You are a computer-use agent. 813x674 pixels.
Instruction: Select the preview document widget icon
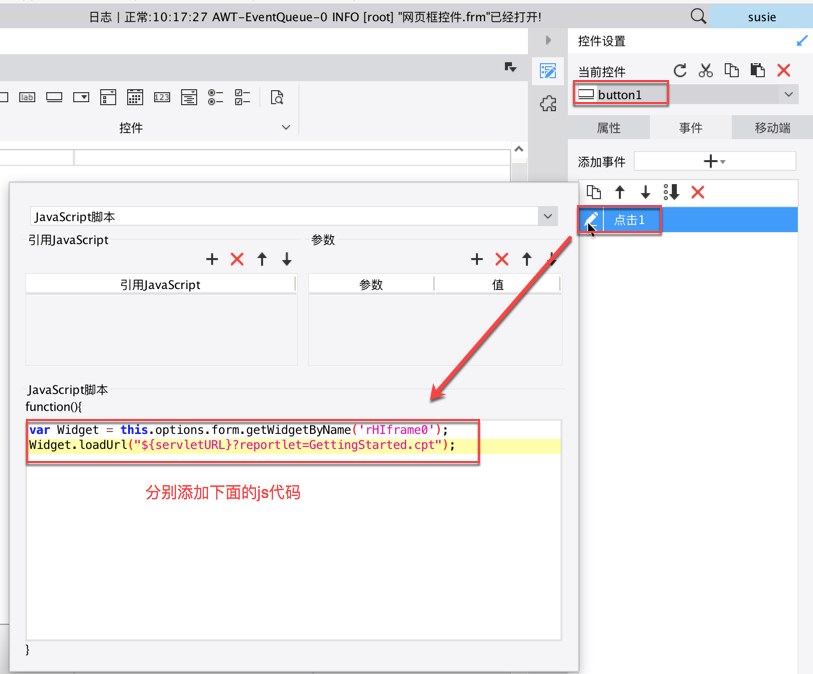[x=277, y=97]
